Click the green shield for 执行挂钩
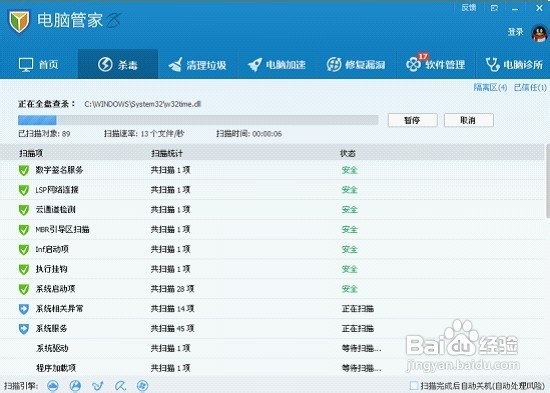Screen dimensions: 550x393 tap(24, 269)
